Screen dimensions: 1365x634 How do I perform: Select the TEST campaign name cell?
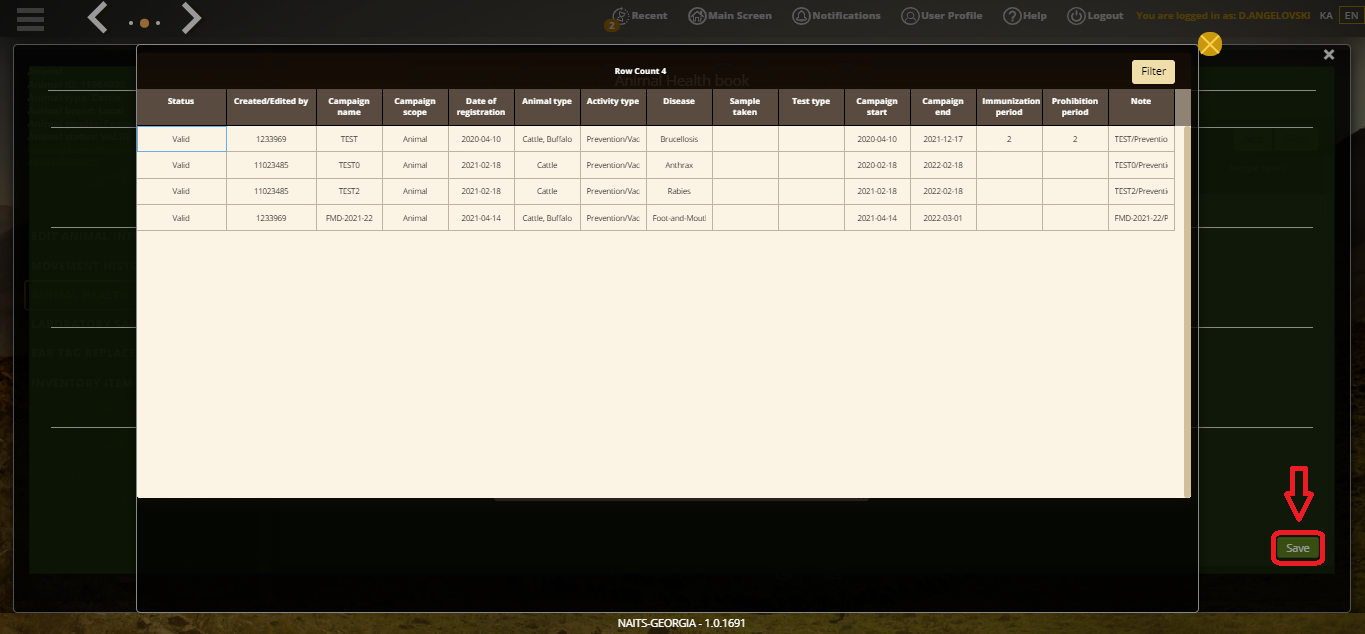349,139
